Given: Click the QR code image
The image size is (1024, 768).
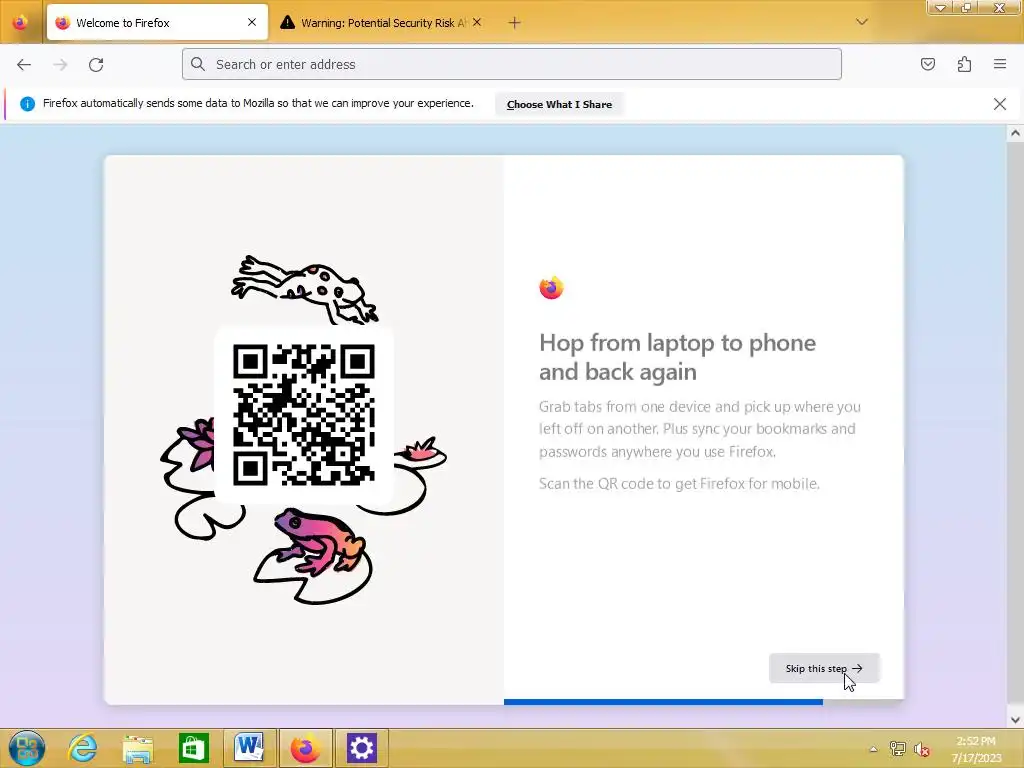Looking at the screenshot, I should click(x=304, y=415).
